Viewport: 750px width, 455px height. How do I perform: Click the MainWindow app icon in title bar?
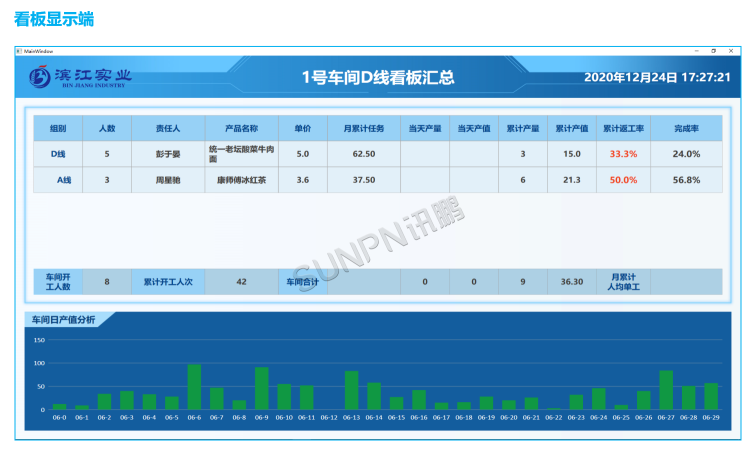click(18, 50)
